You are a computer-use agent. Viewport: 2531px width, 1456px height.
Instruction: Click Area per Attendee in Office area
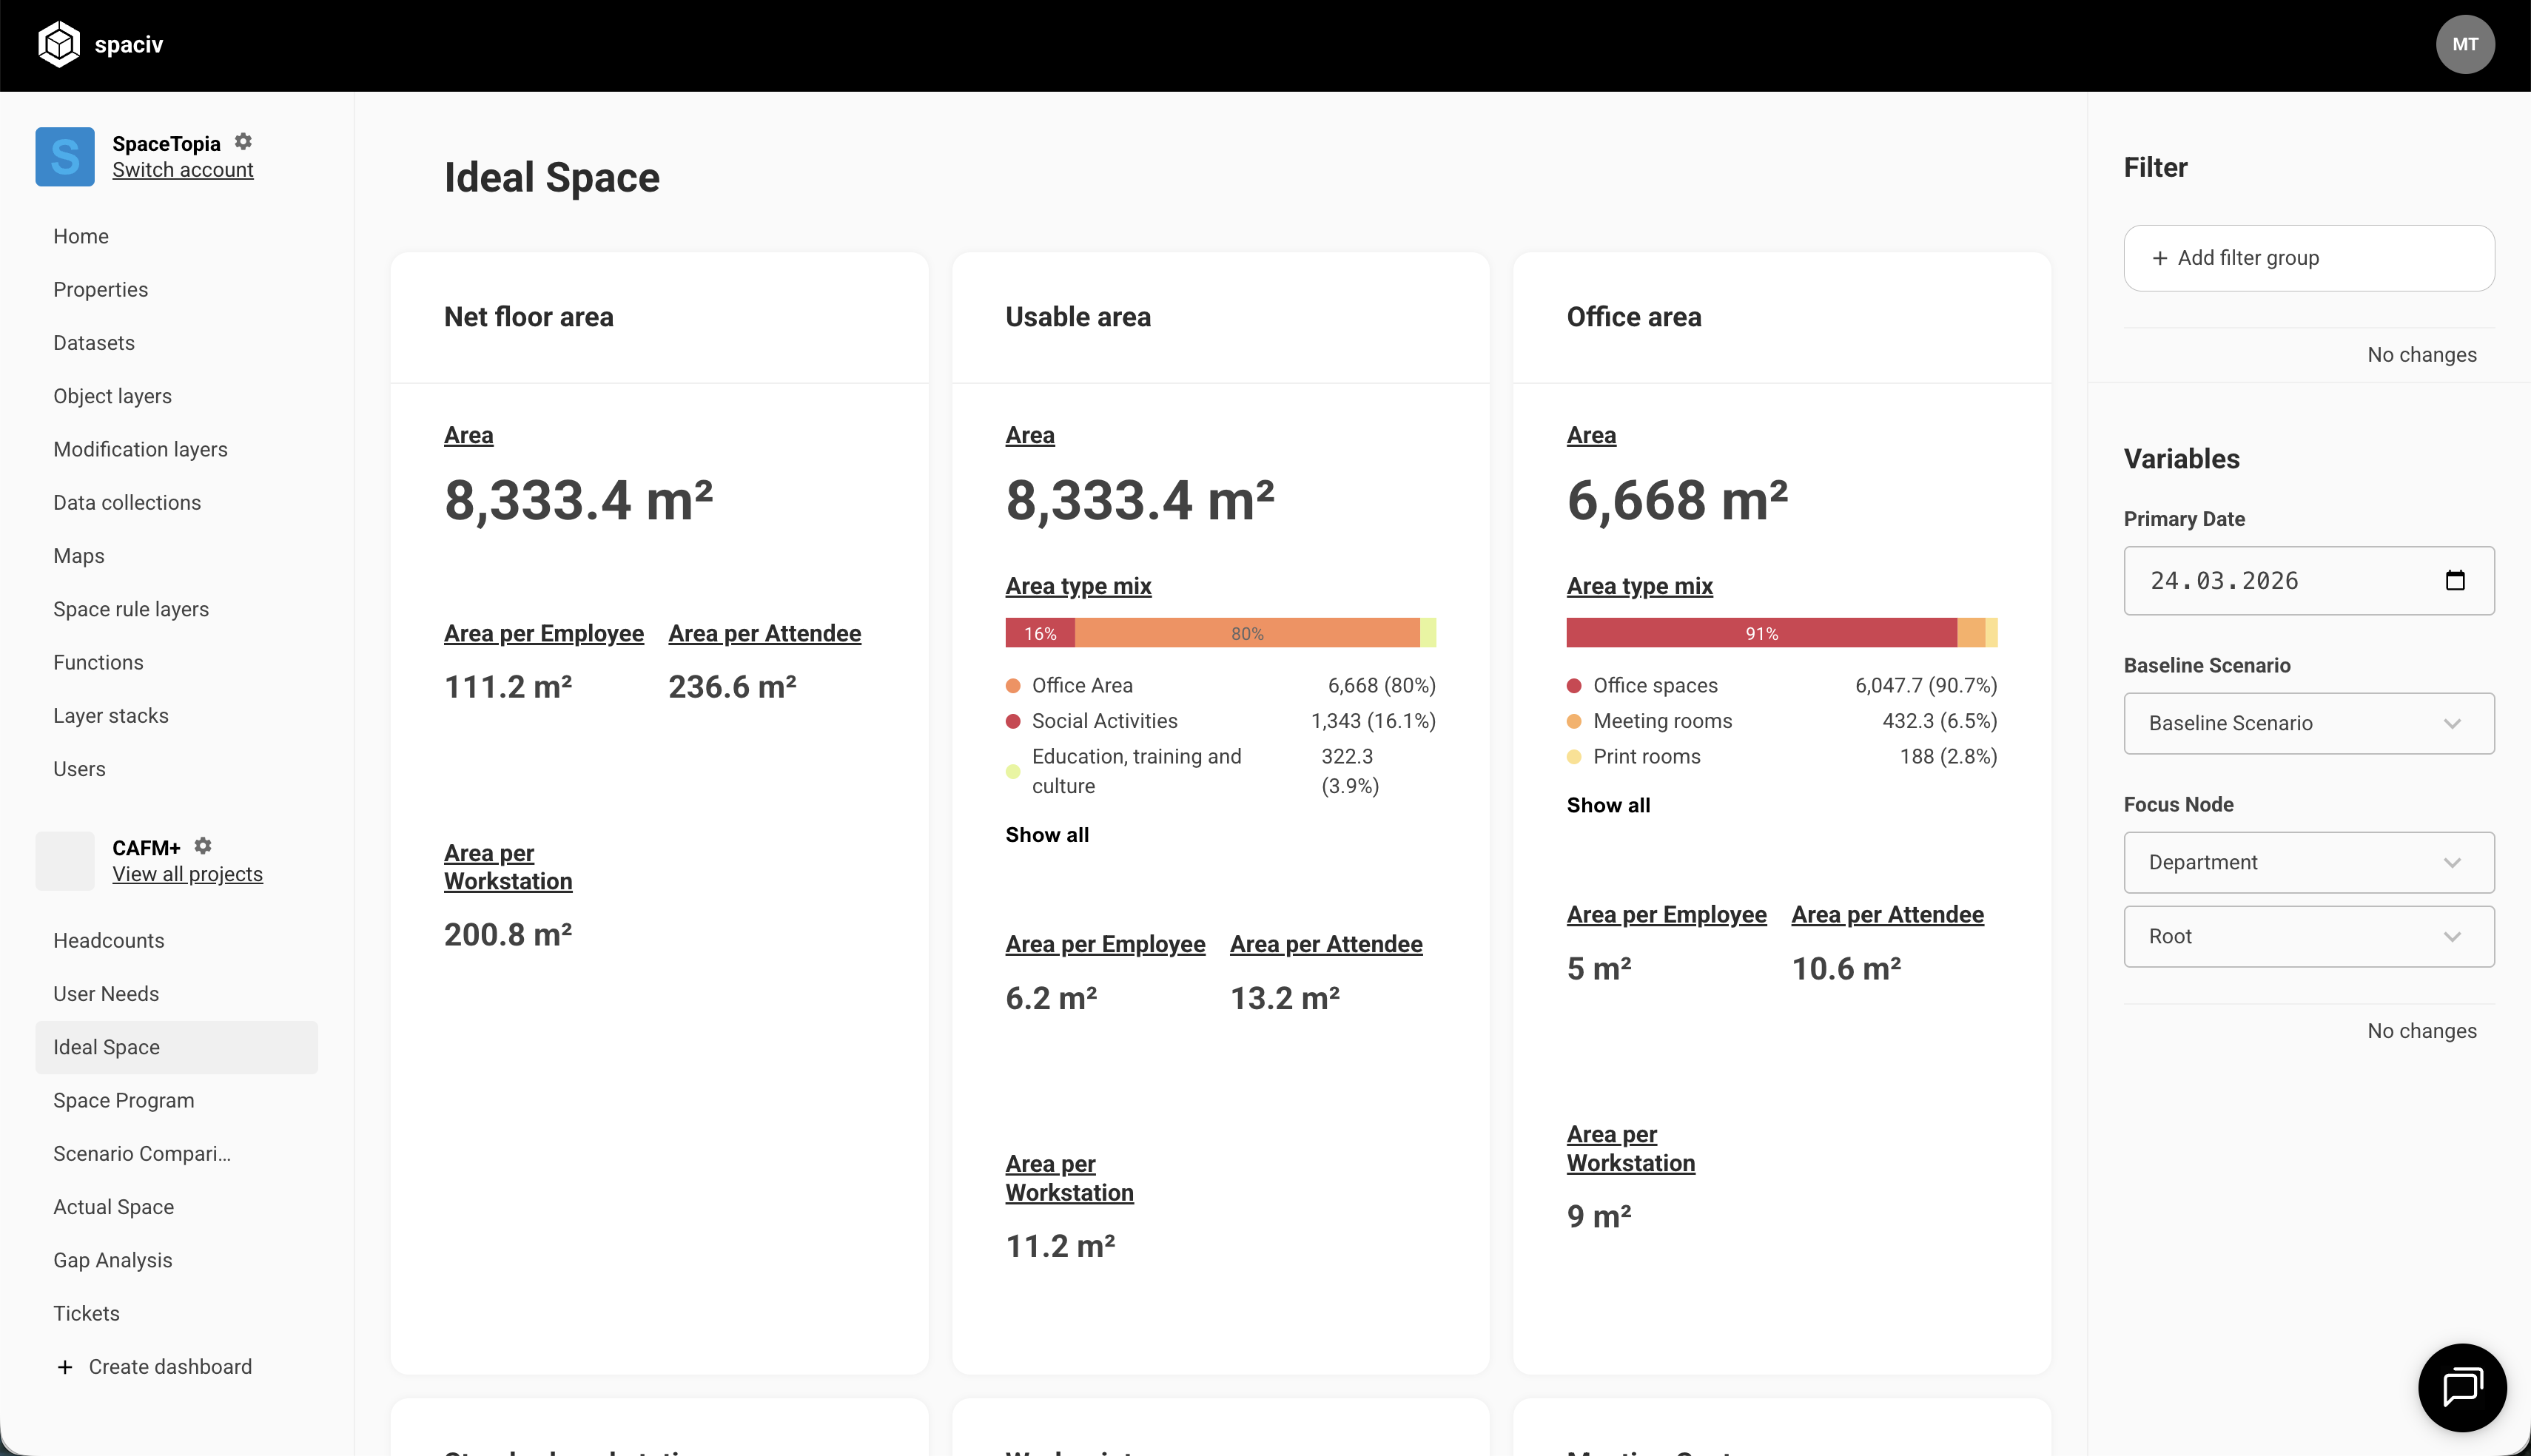(1887, 915)
